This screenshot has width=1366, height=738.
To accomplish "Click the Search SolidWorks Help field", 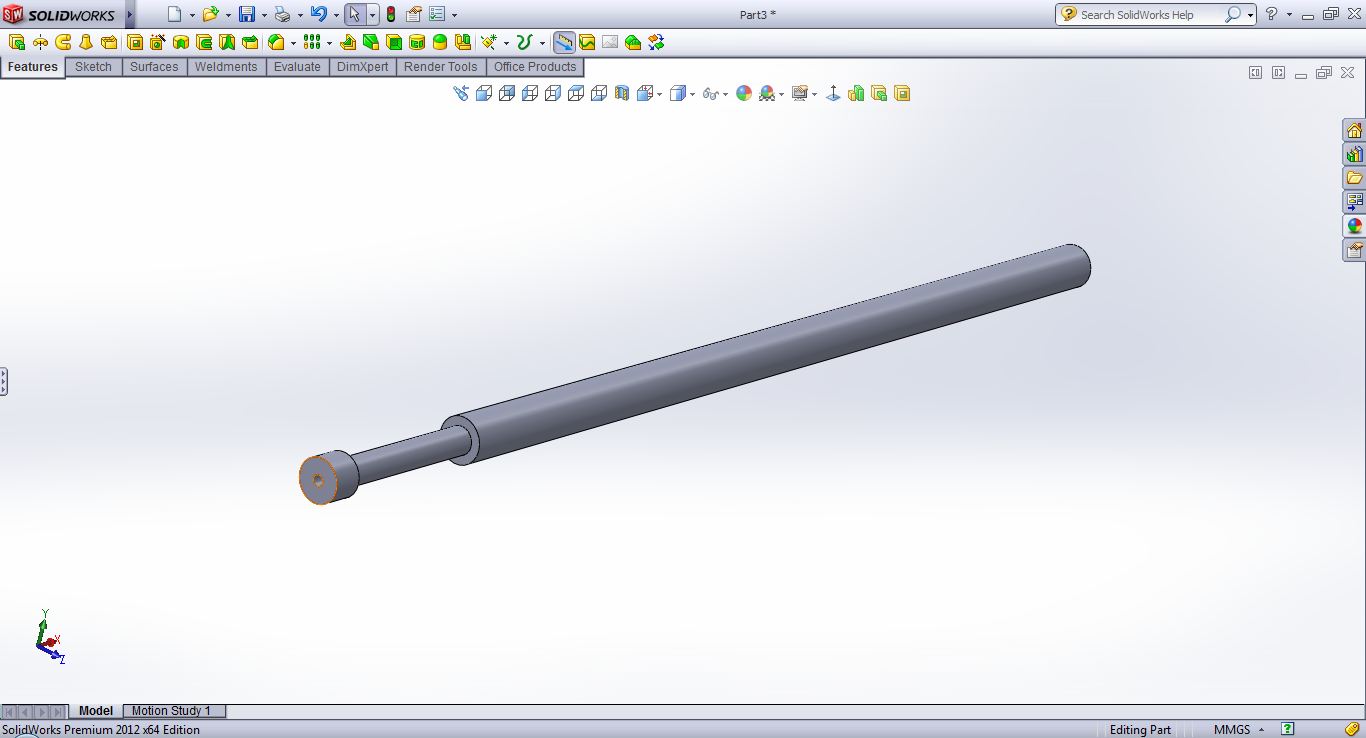I will coord(1150,15).
